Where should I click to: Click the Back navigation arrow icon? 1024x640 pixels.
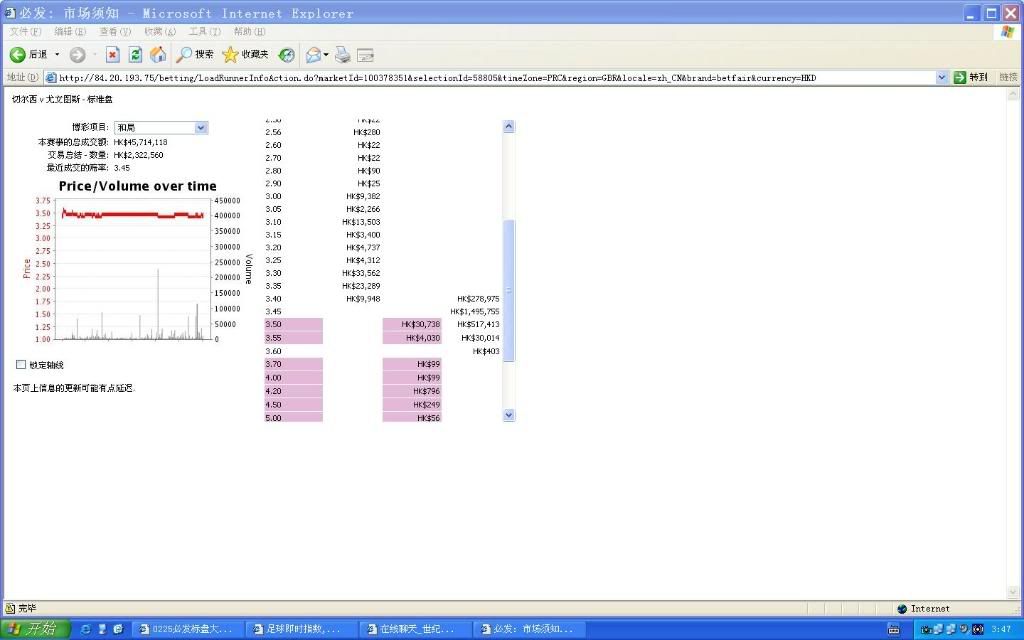[18, 55]
